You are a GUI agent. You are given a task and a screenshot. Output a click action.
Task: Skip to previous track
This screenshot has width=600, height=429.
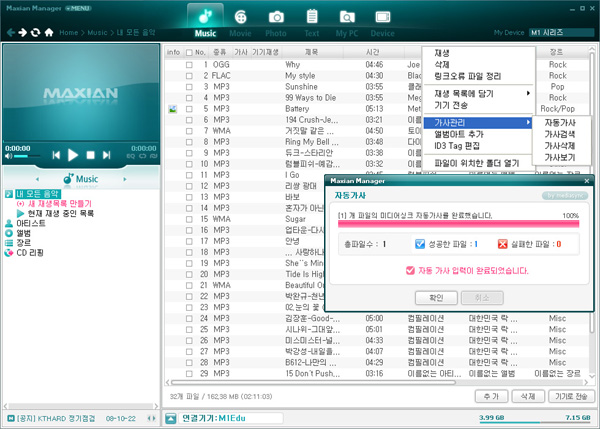click(x=56, y=155)
